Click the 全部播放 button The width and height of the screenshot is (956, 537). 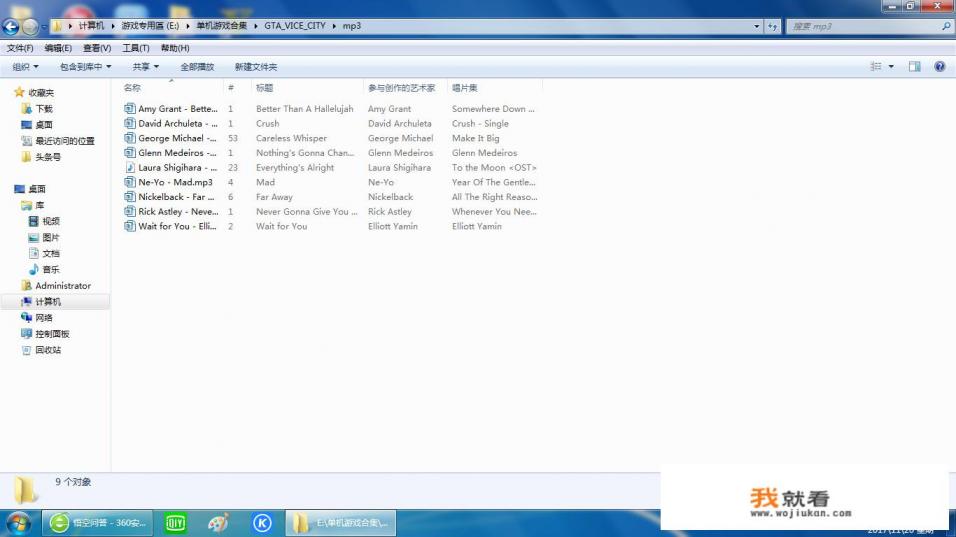point(197,67)
